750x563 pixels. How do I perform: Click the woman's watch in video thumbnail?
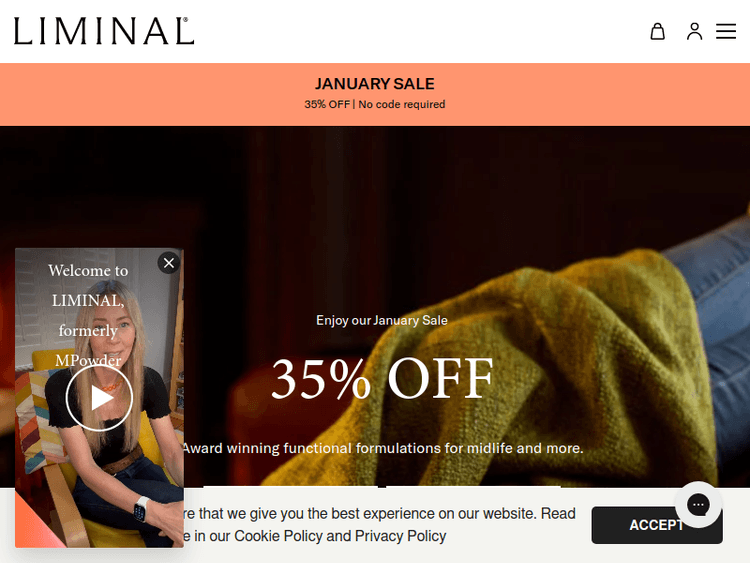[140, 510]
